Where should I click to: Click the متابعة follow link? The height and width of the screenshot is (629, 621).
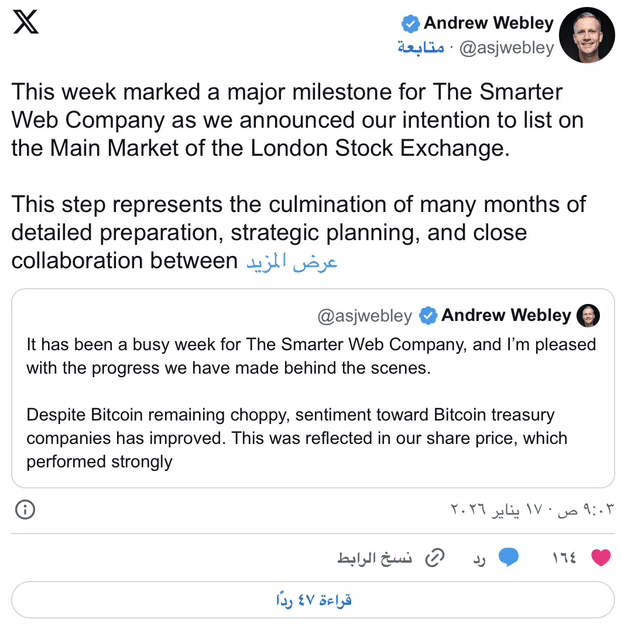point(421,47)
